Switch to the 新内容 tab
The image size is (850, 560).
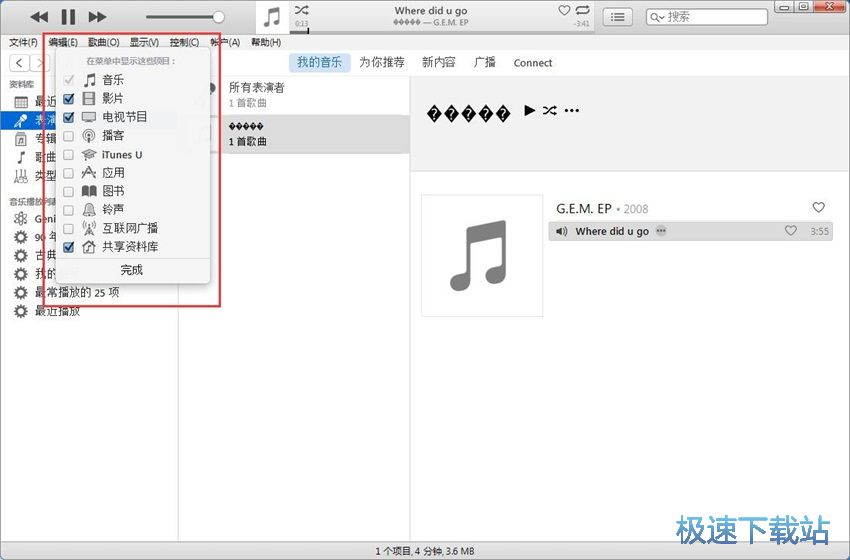[x=439, y=62]
